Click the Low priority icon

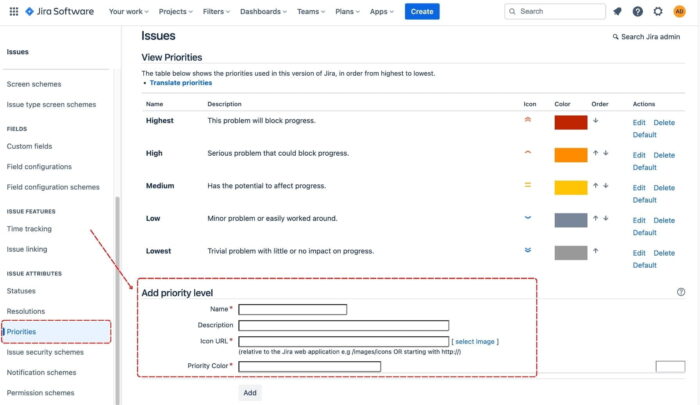tap(528, 217)
